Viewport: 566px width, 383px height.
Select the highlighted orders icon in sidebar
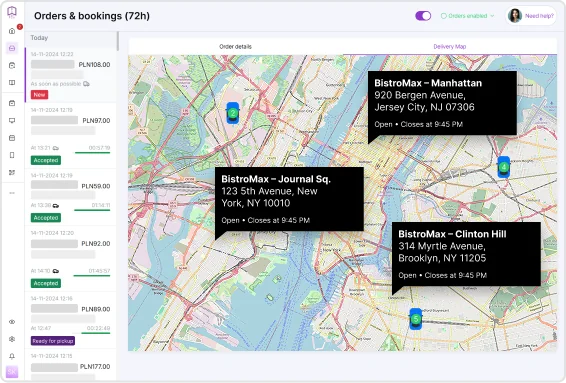[12, 48]
